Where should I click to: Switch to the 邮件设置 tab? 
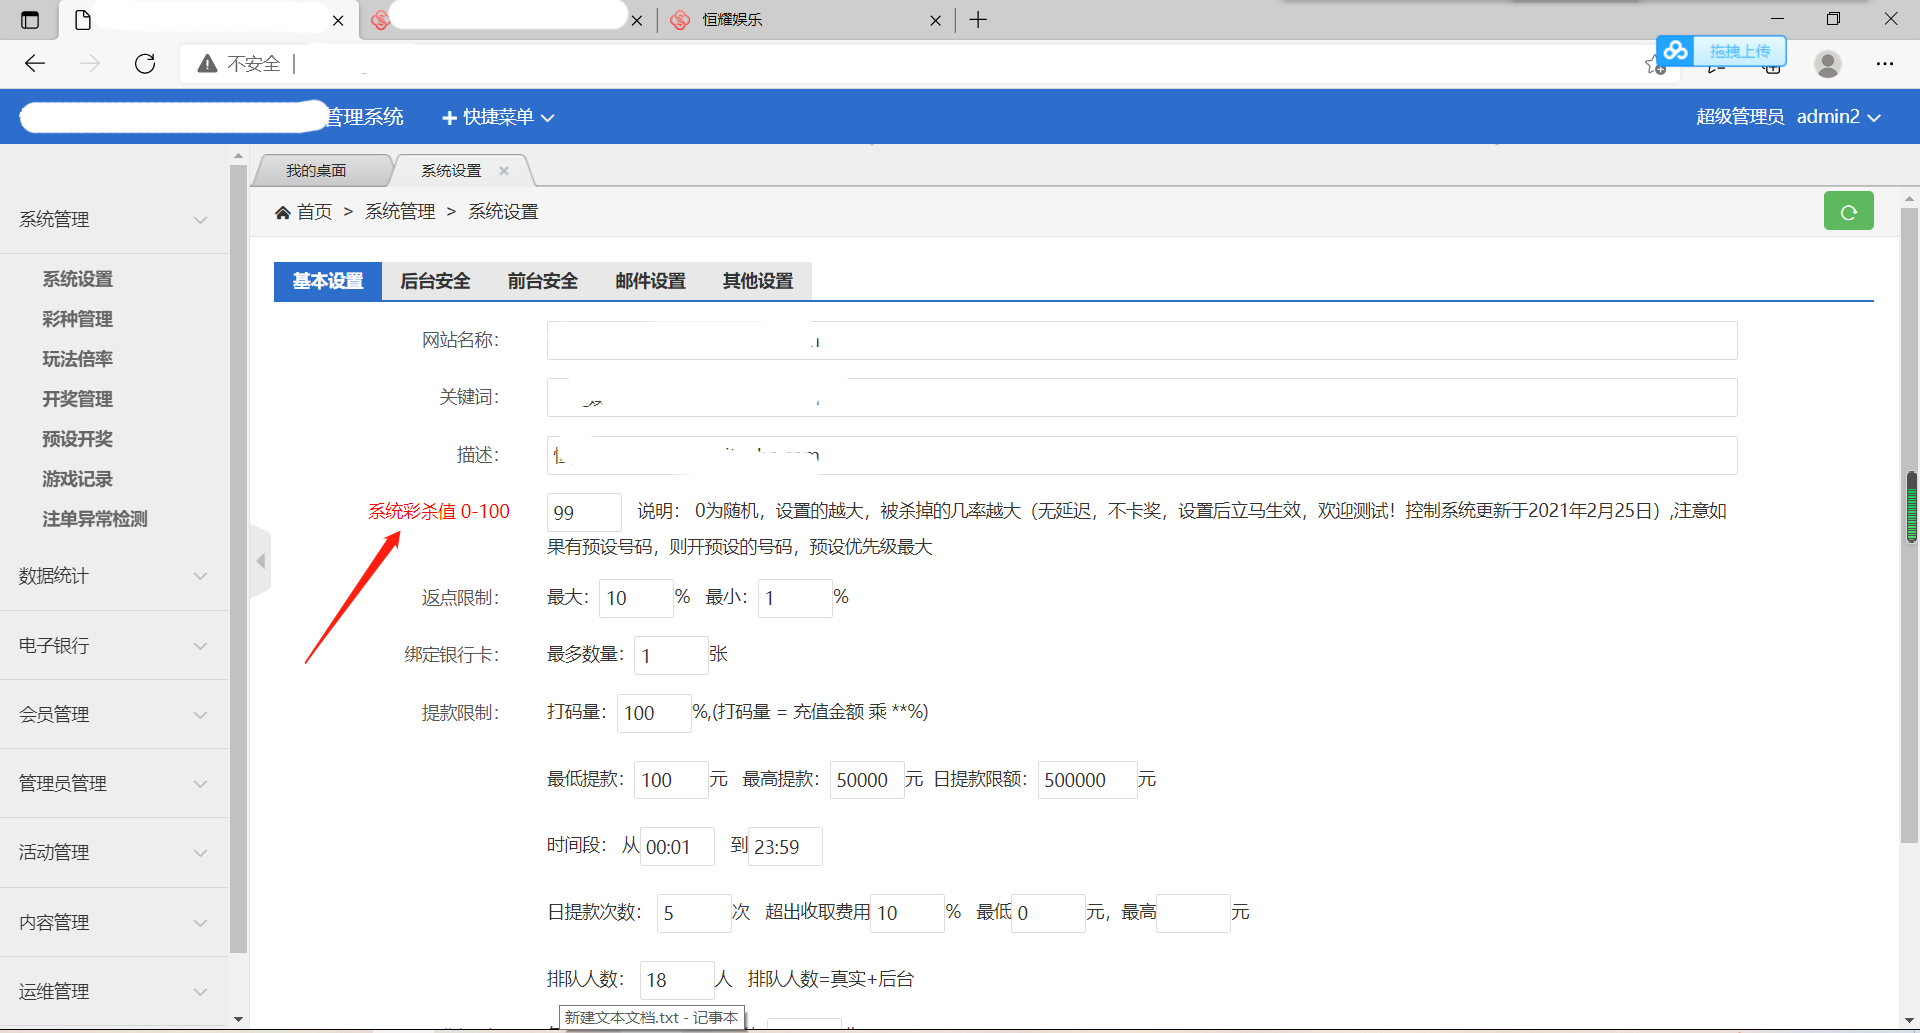[x=650, y=282]
